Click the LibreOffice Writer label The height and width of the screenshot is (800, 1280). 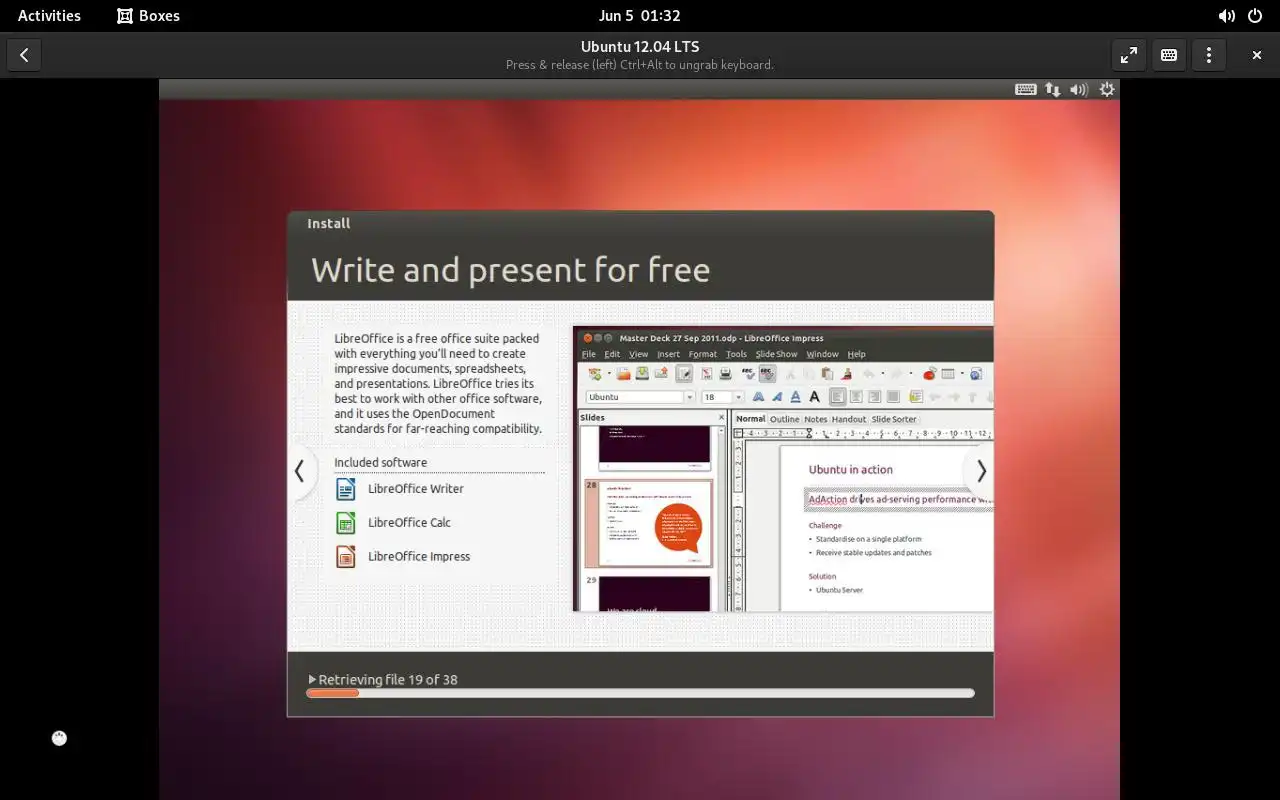coord(416,489)
